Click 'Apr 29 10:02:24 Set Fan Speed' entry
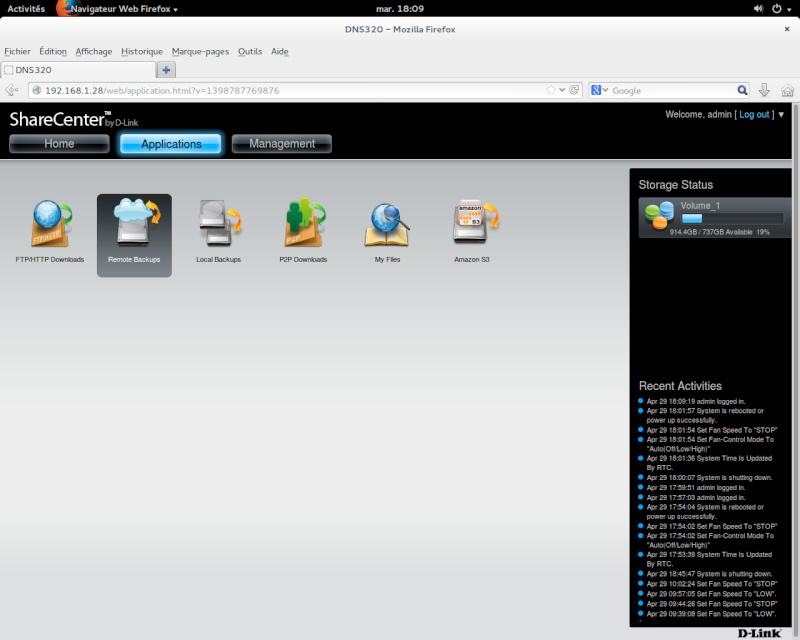Screen dimensions: 800x640 [x=712, y=584]
